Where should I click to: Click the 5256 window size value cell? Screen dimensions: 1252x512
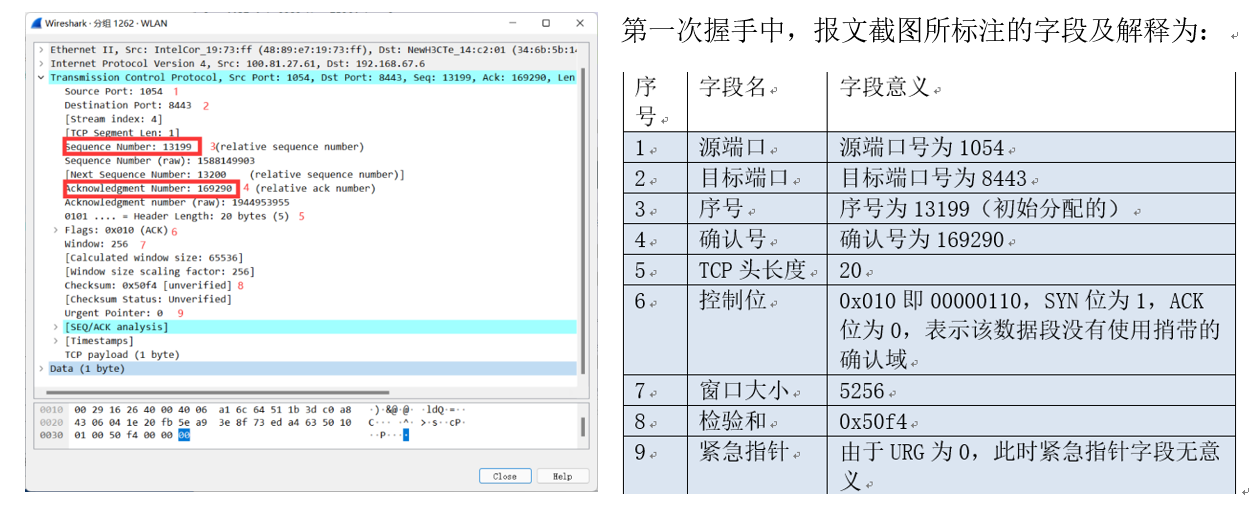[1031, 391]
